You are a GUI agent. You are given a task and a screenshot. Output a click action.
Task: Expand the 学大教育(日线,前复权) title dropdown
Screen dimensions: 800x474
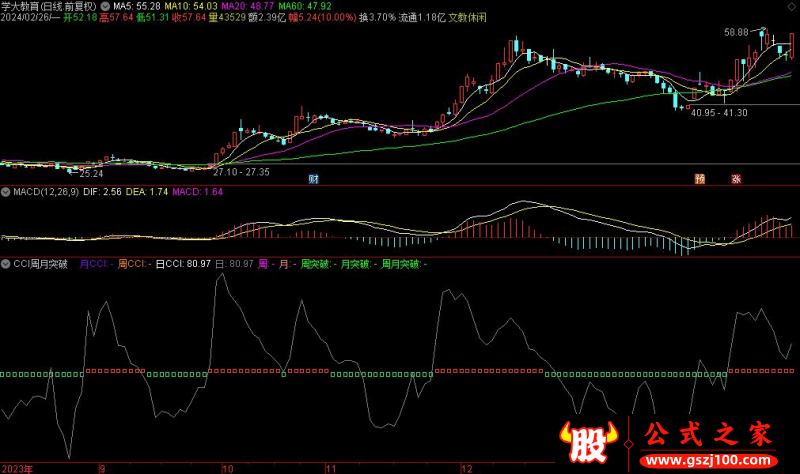[x=48, y=6]
